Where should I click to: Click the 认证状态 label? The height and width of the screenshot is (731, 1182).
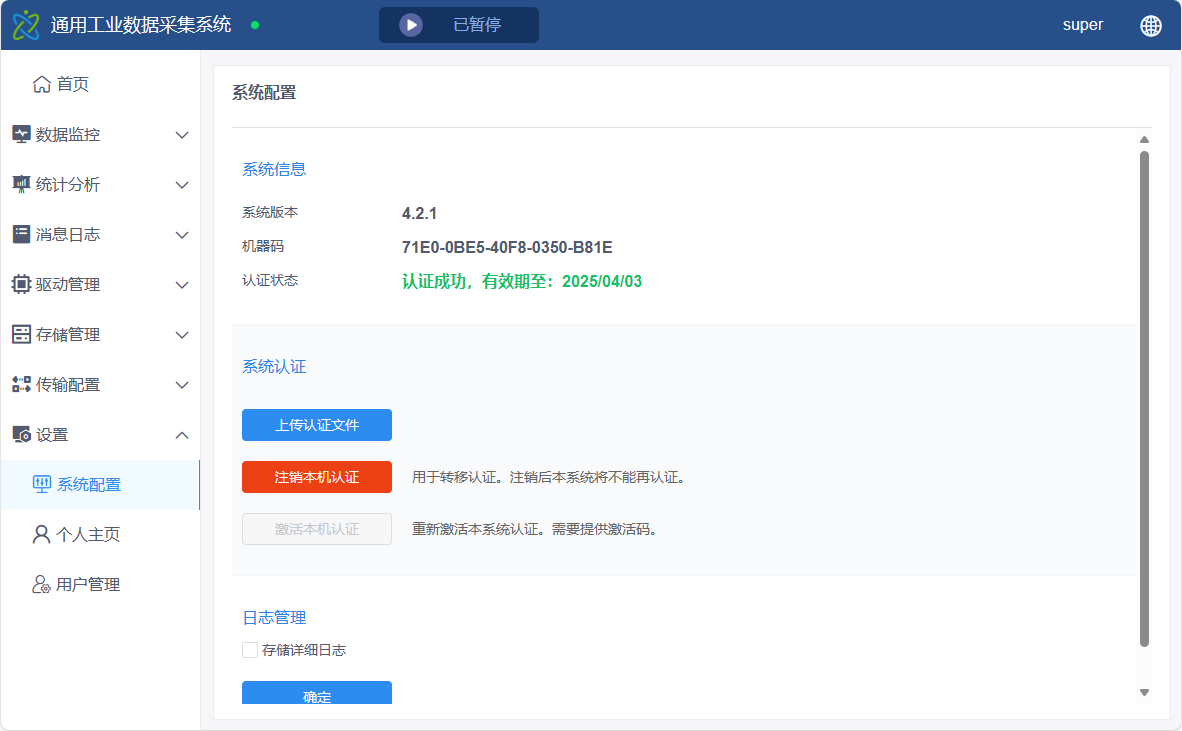[270, 280]
